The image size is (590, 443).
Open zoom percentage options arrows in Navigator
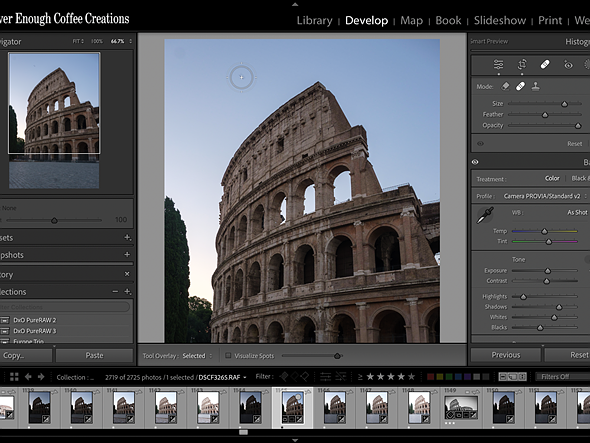pyautogui.click(x=131, y=41)
